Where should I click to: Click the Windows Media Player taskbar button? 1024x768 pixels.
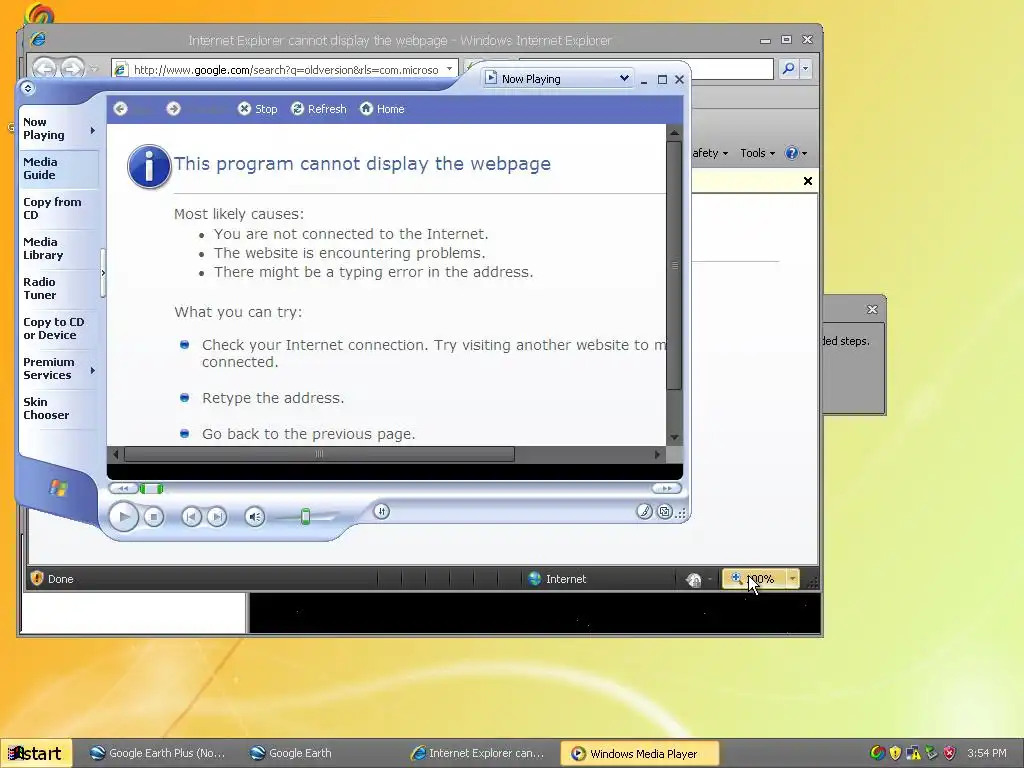(640, 753)
